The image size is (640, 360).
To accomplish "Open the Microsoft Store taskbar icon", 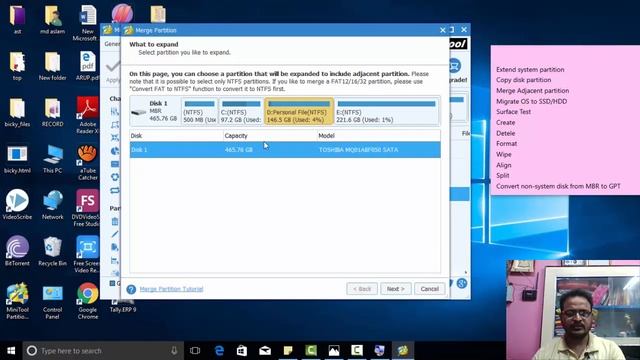I will [x=242, y=351].
